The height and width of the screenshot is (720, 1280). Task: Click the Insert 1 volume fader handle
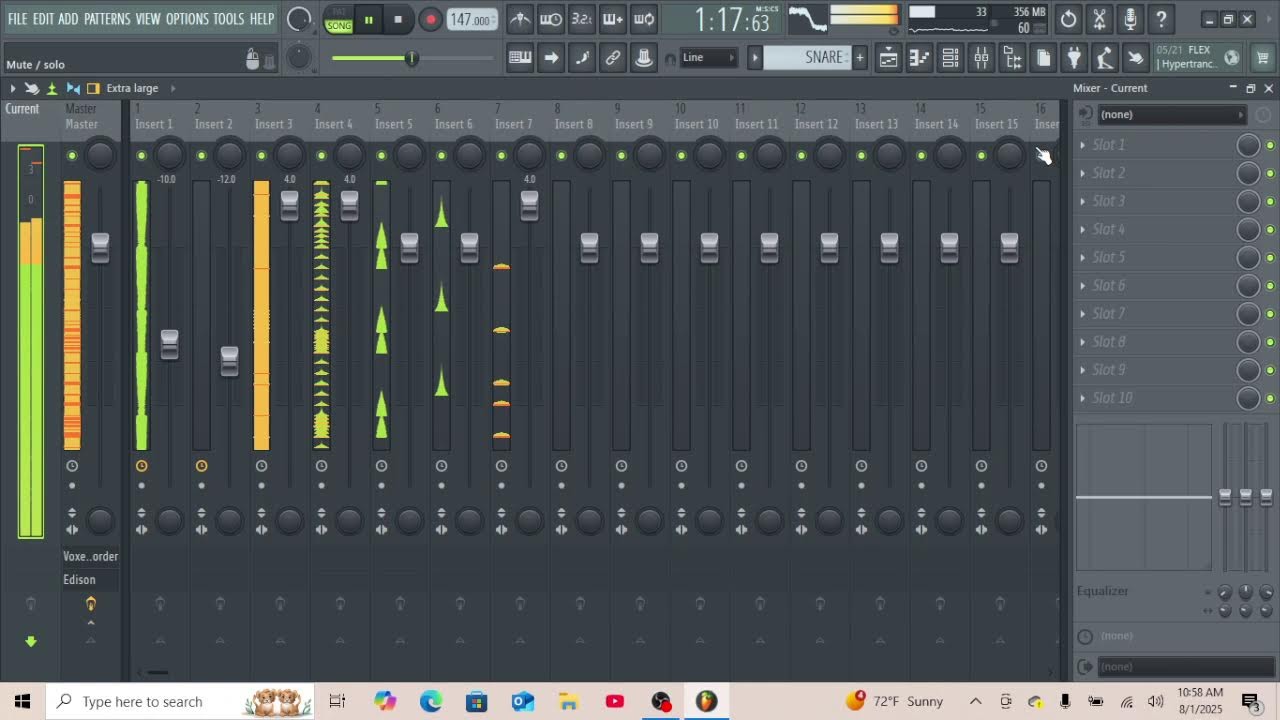(x=169, y=345)
